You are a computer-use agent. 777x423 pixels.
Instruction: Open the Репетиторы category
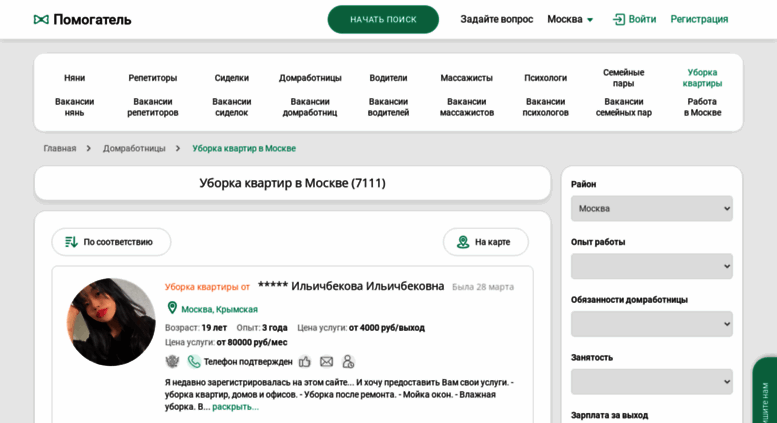(x=153, y=78)
